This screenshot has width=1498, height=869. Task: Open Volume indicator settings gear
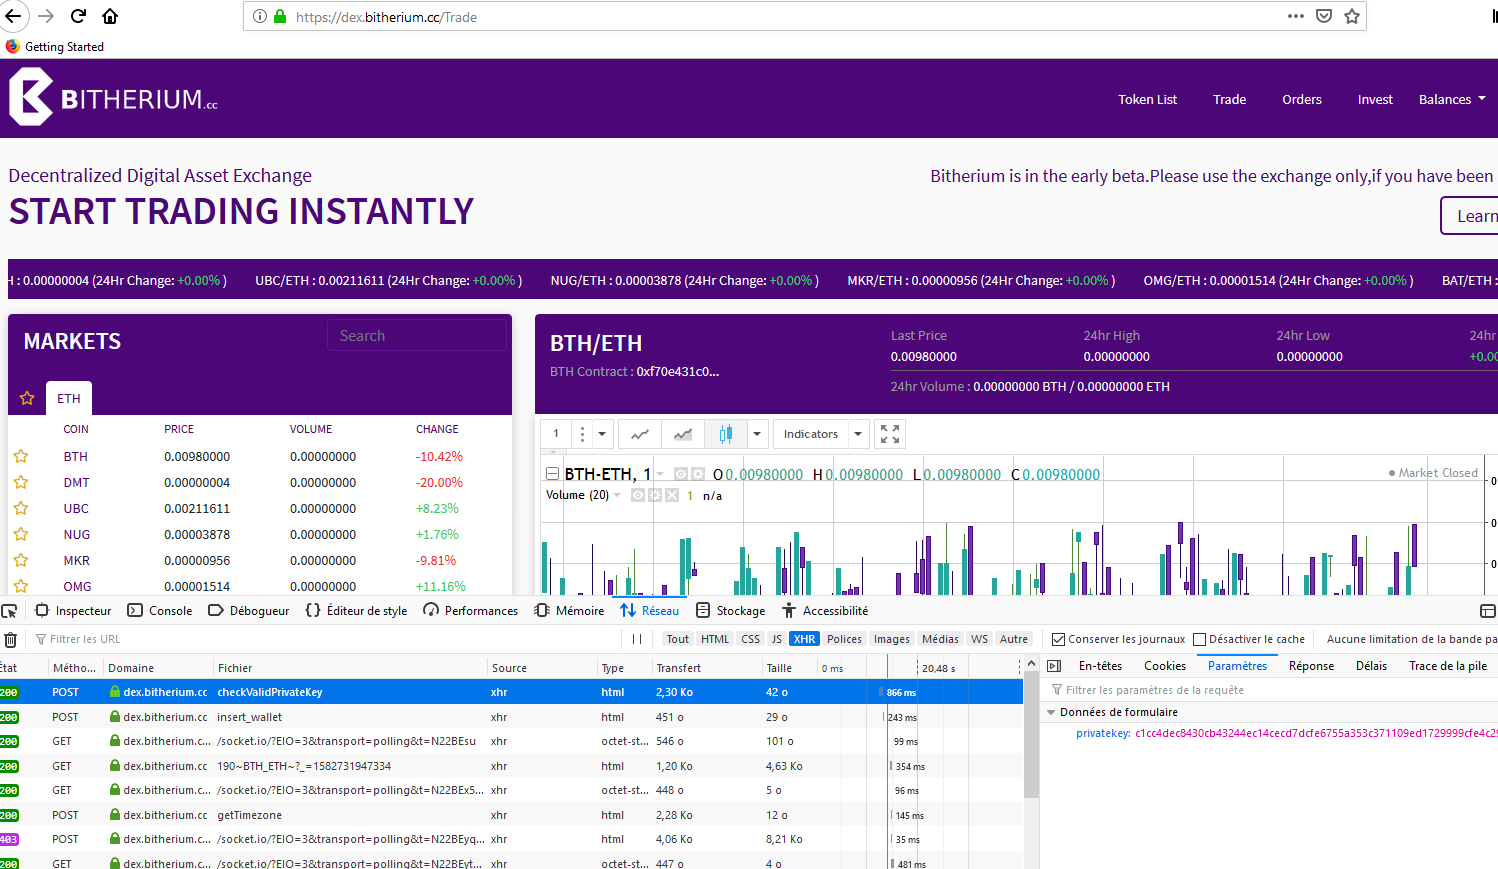point(655,495)
